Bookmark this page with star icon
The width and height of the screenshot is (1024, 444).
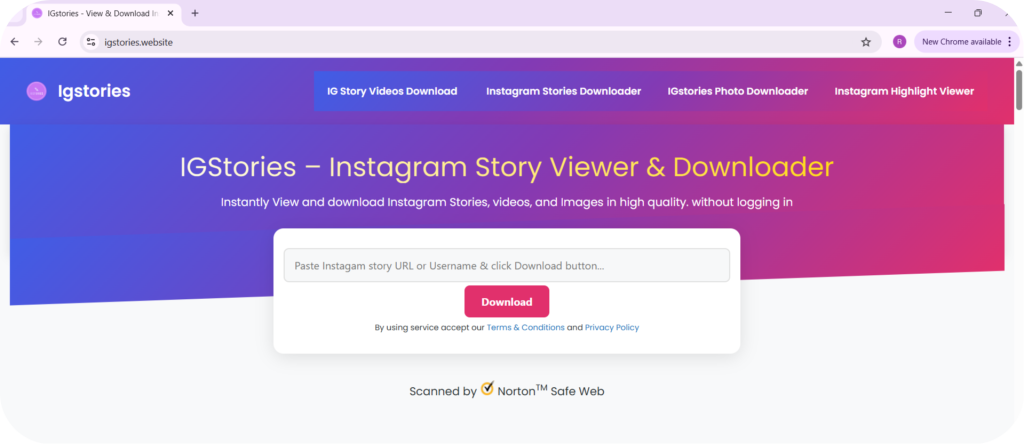pos(866,42)
